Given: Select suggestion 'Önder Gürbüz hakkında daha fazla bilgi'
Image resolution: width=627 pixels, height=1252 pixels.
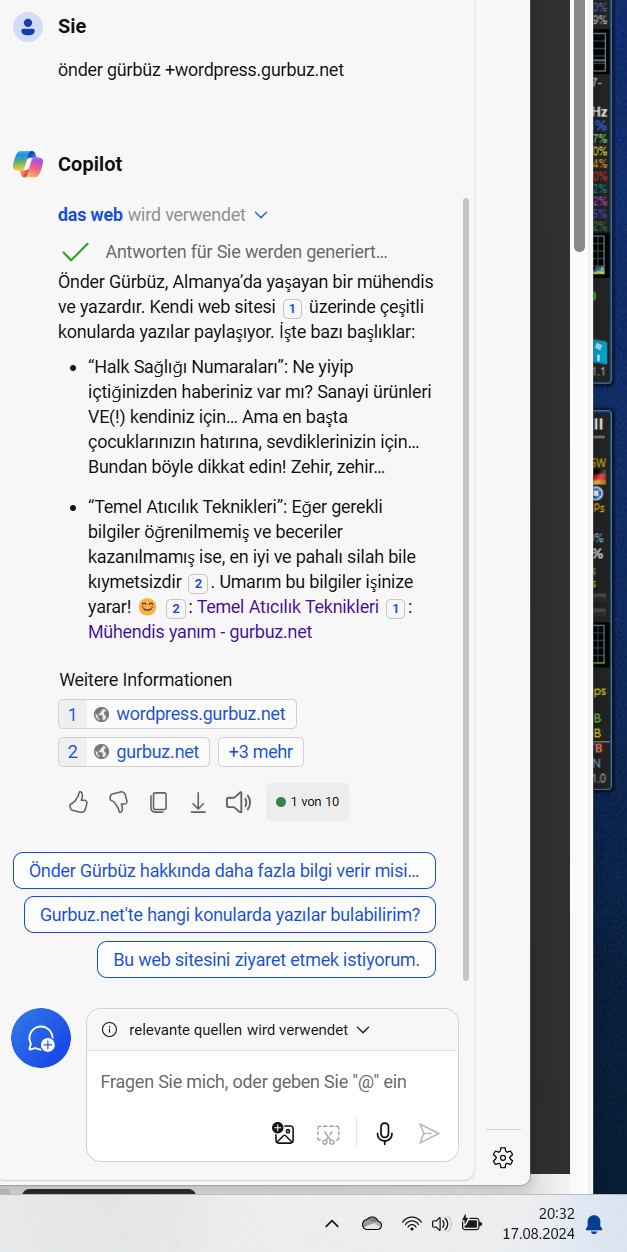Looking at the screenshot, I should click(x=224, y=870).
